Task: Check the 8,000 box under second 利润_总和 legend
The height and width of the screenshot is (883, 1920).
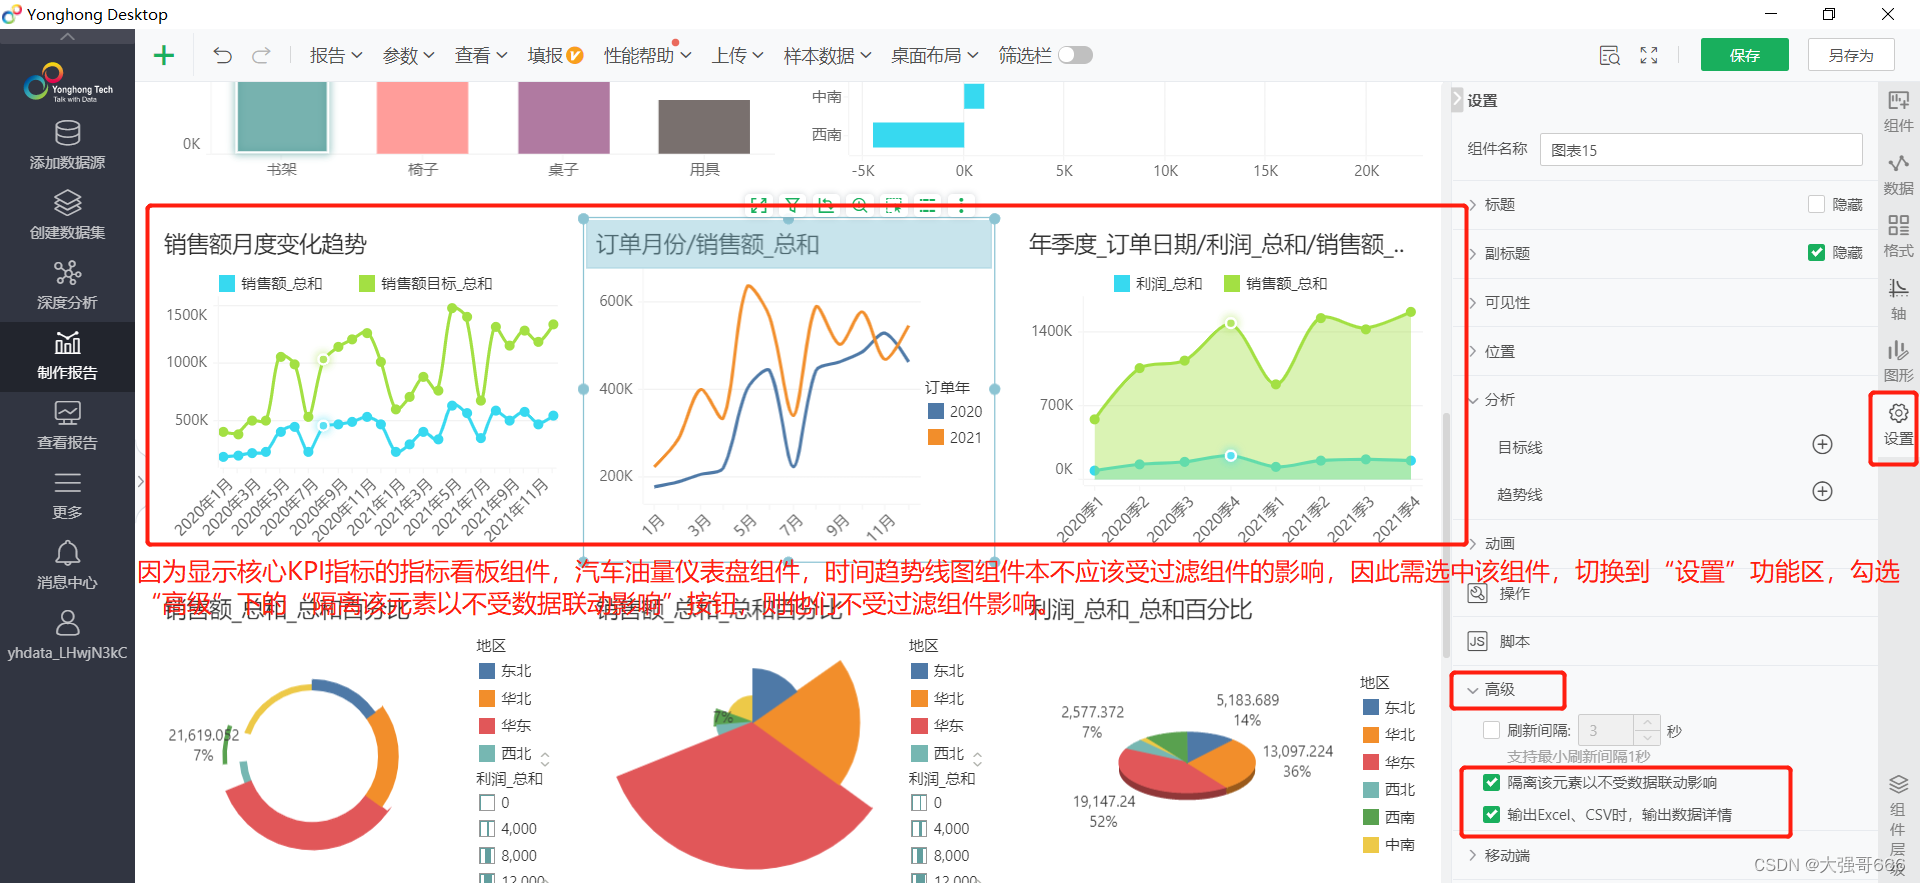Action: [x=919, y=855]
